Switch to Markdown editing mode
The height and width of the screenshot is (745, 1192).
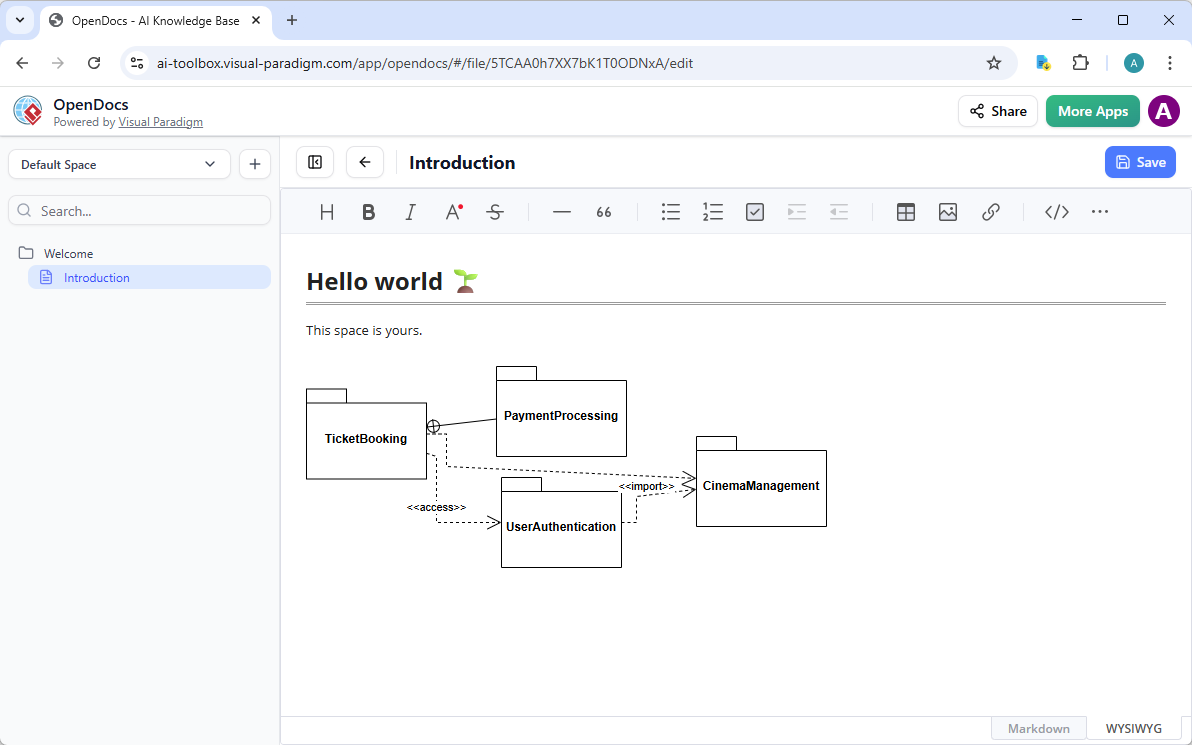coord(1038,727)
